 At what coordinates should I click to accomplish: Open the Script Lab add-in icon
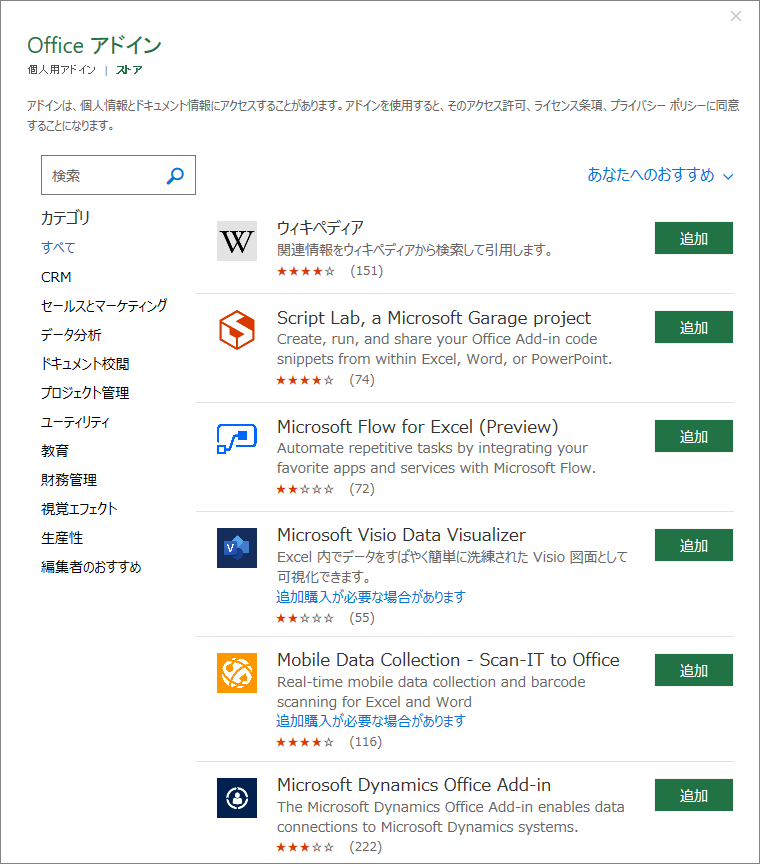(x=237, y=330)
